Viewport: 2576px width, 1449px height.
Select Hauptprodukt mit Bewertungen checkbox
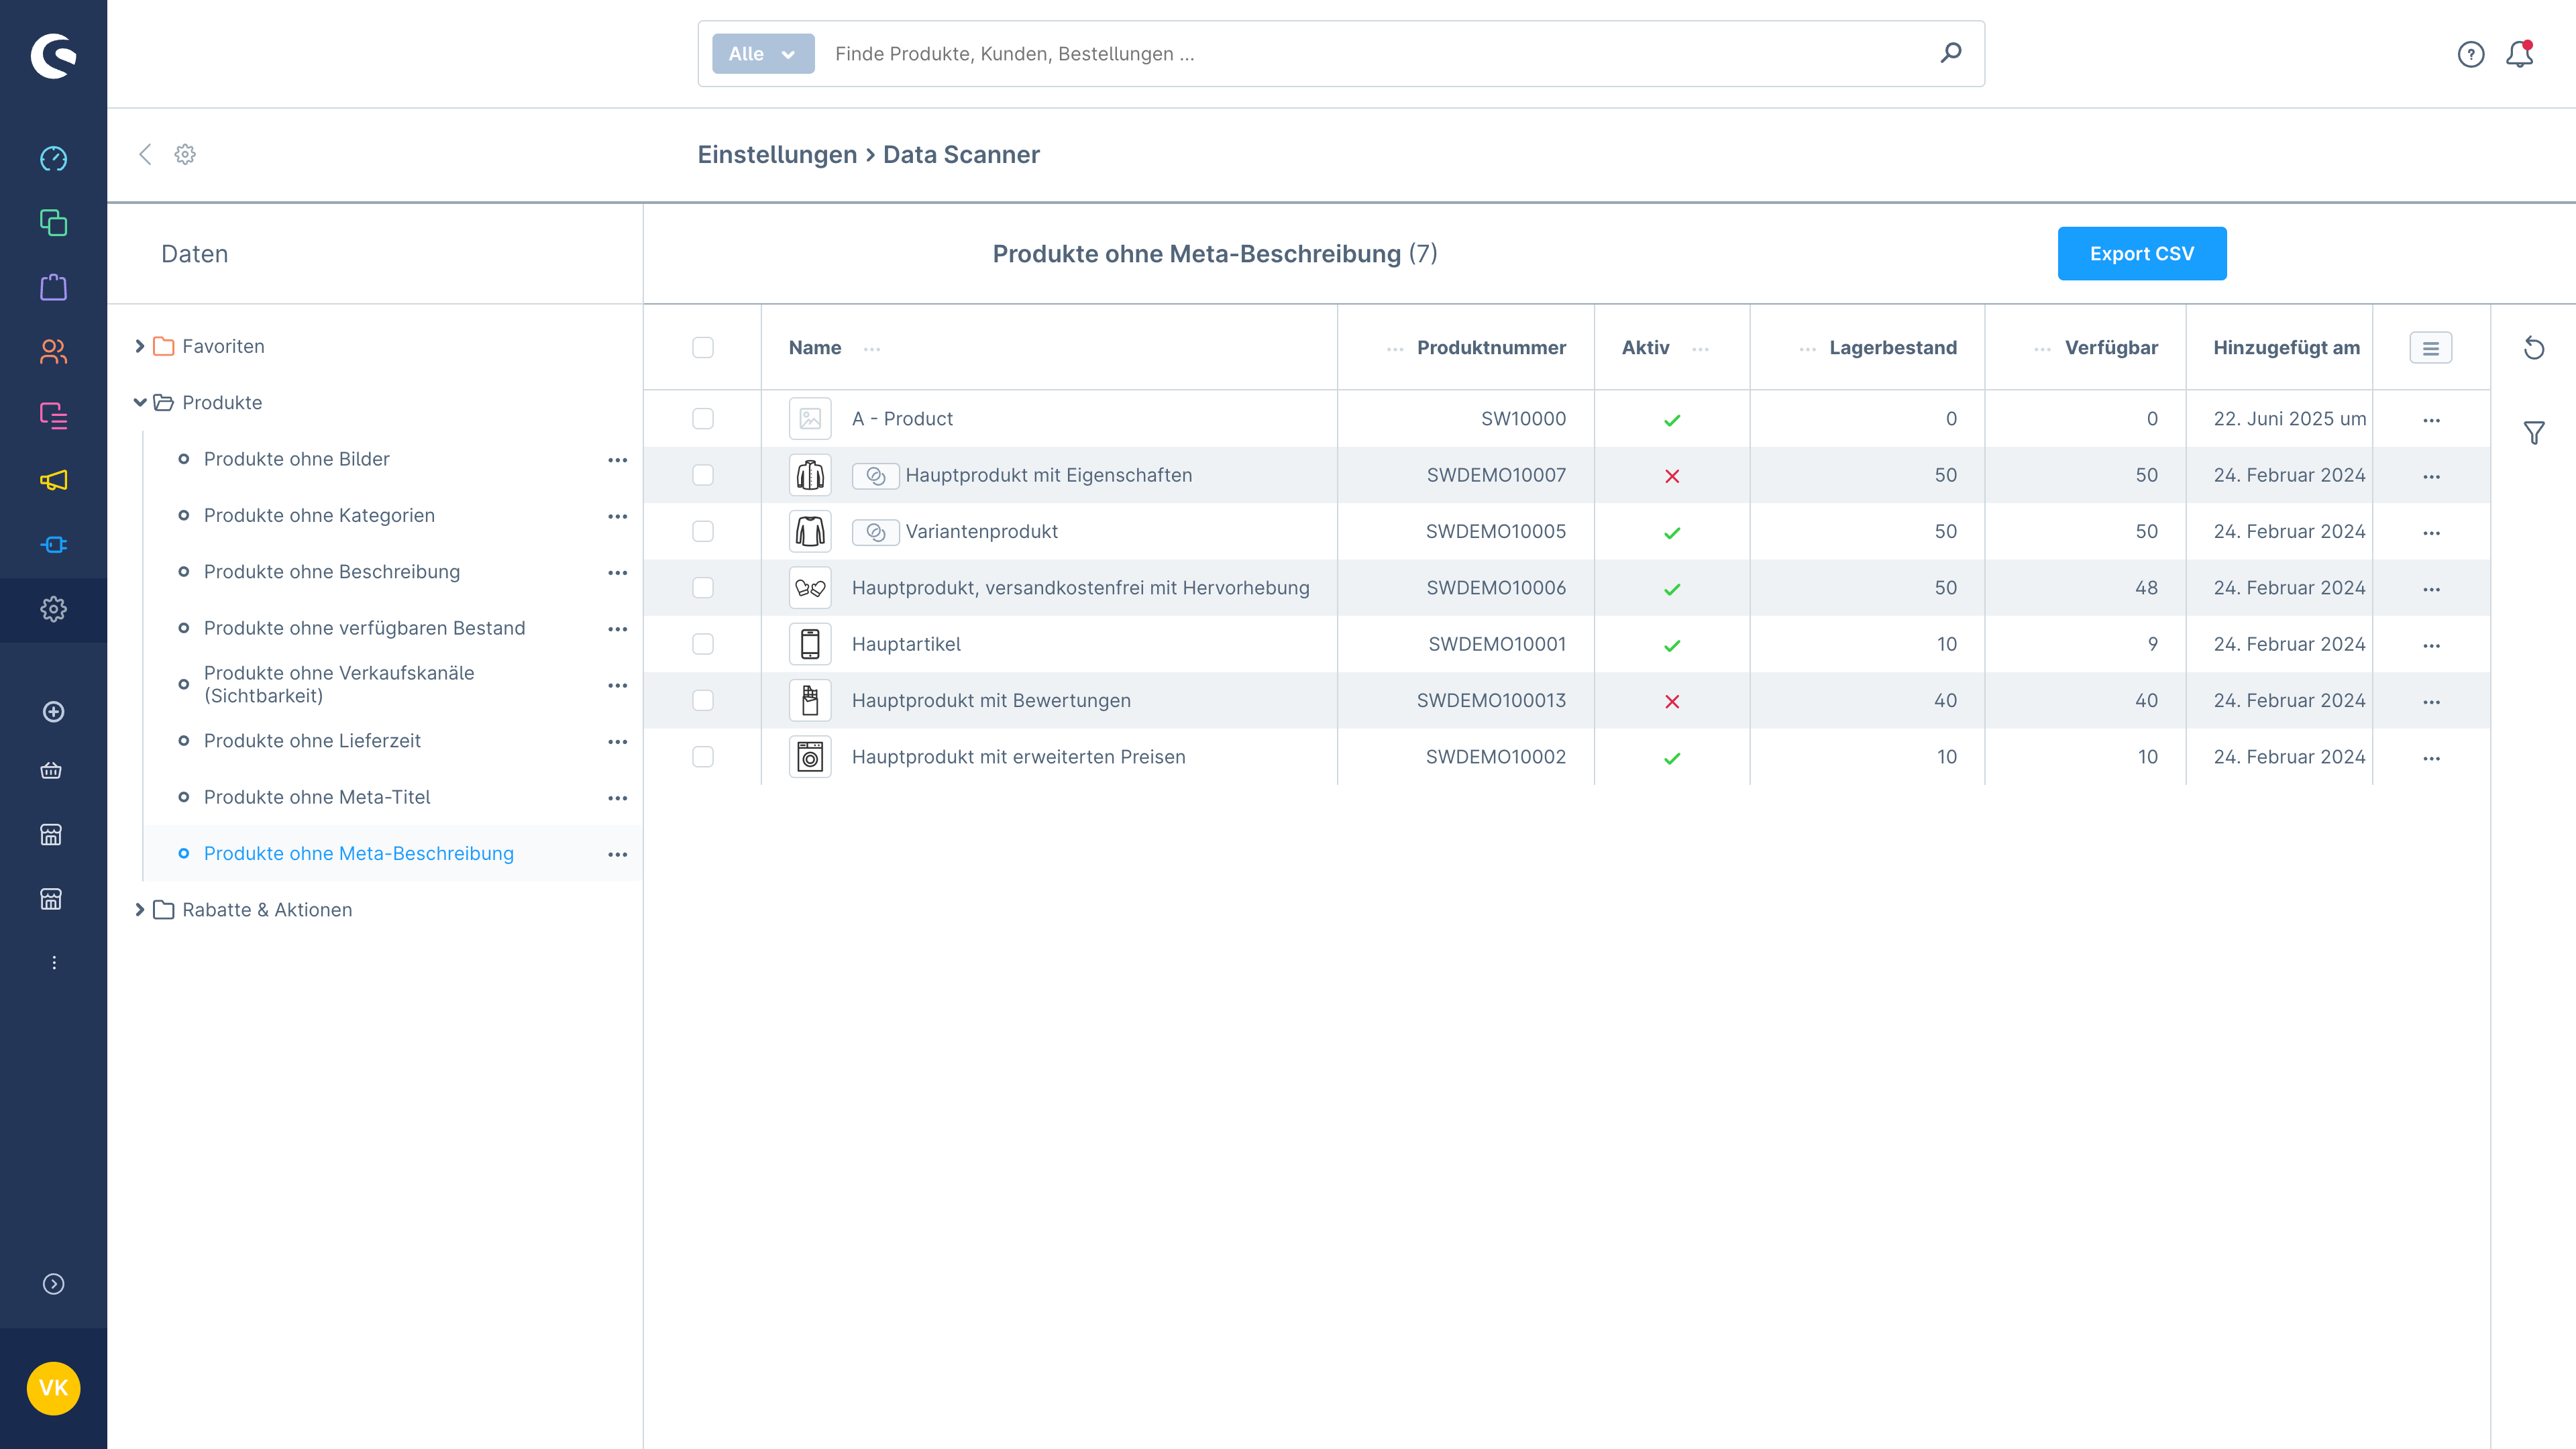click(703, 700)
